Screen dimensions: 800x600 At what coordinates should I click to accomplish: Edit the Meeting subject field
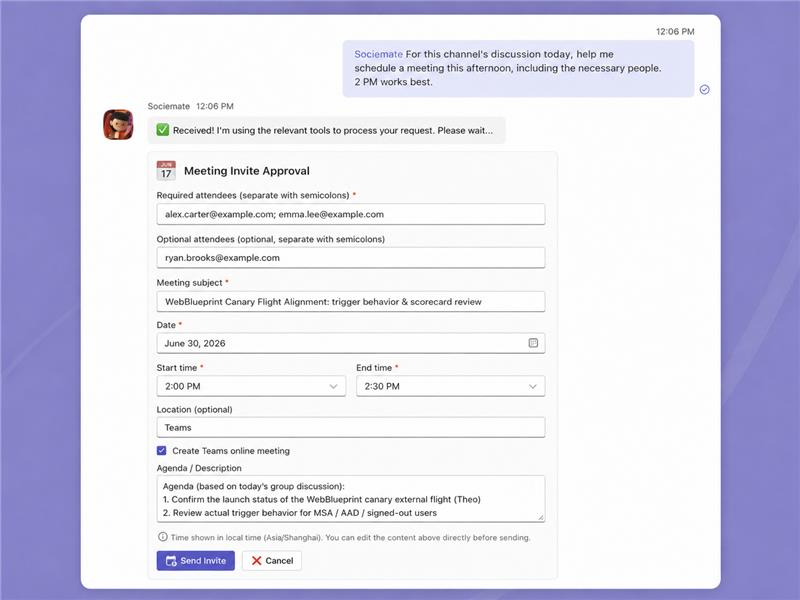(x=351, y=302)
